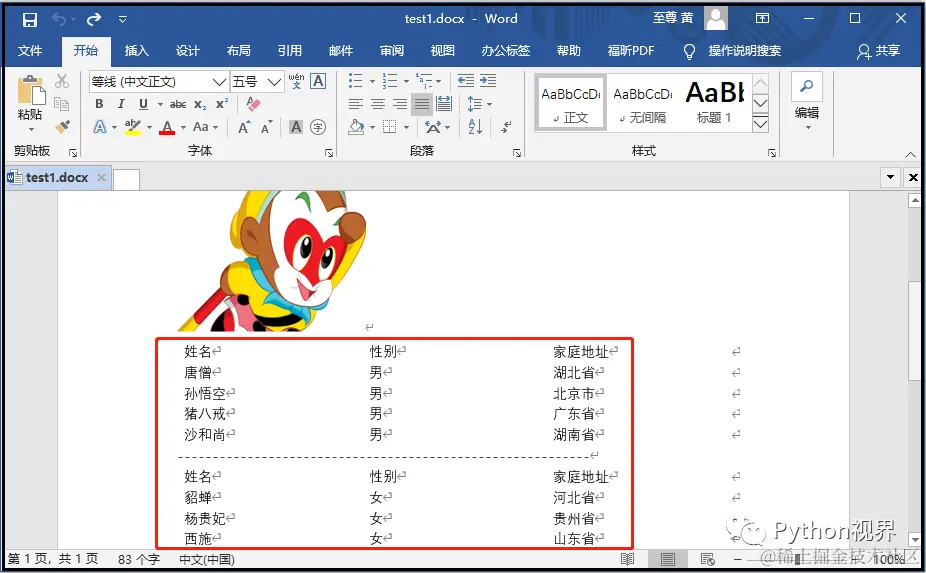The image size is (926, 573).
Task: Select the 无间隔 No Spacing style
Action: 643,102
